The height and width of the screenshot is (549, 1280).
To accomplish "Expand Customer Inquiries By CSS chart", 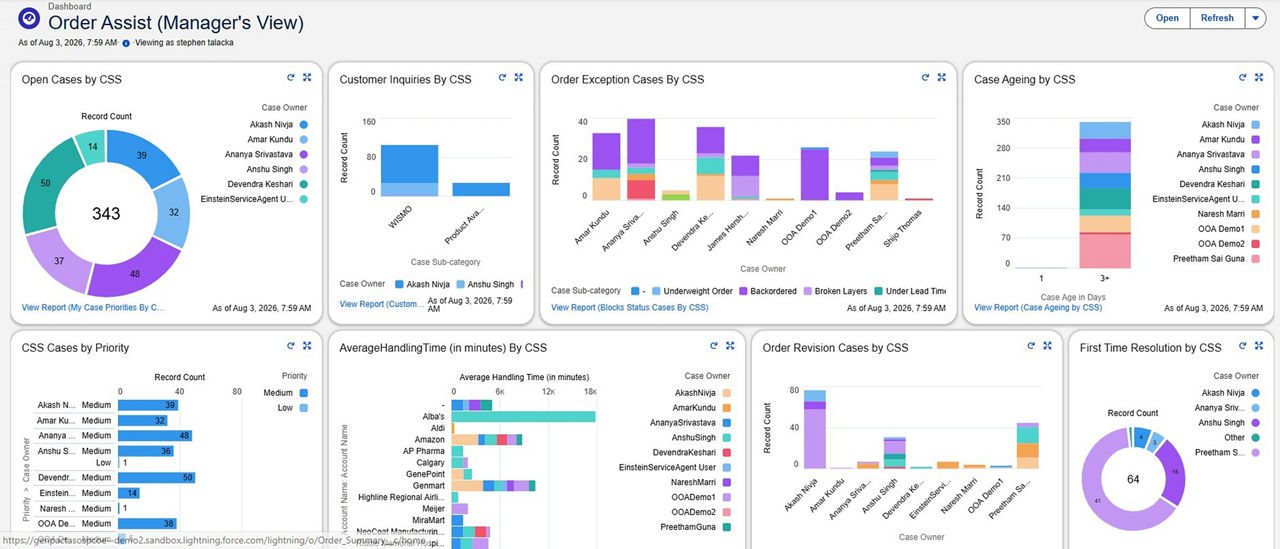I will click(x=518, y=77).
